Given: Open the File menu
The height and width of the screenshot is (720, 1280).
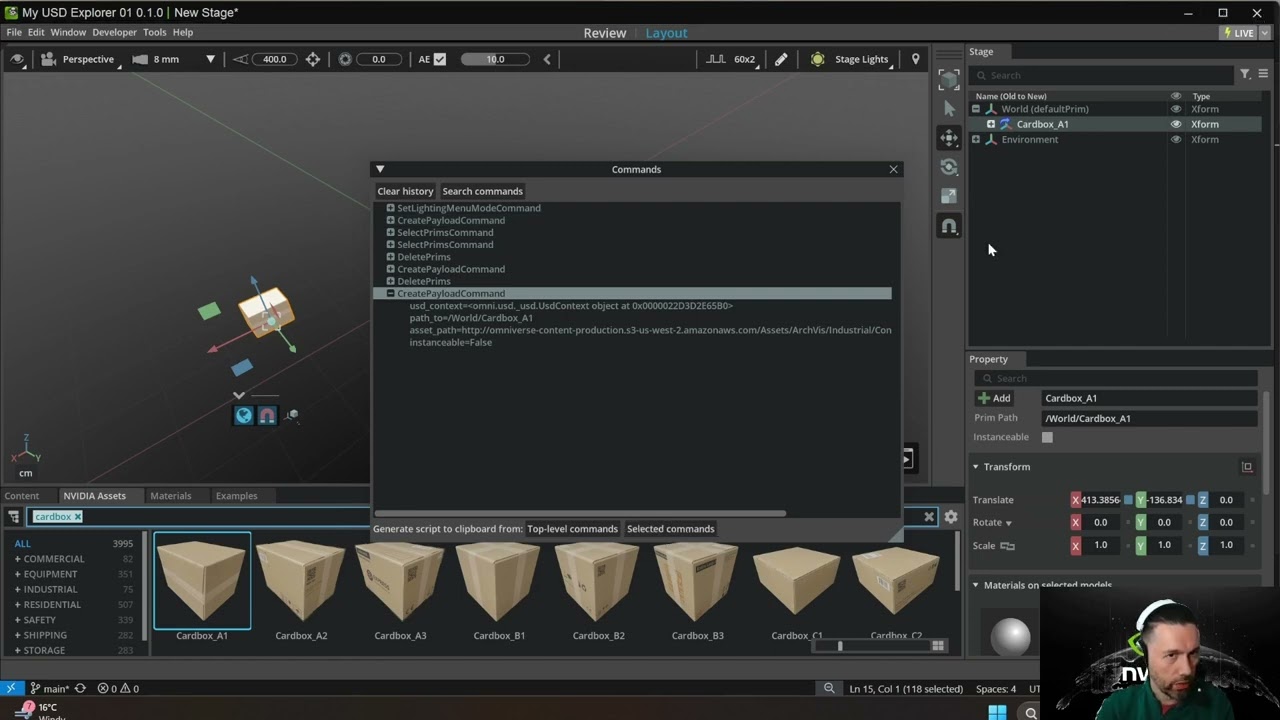Looking at the screenshot, I should click(14, 32).
